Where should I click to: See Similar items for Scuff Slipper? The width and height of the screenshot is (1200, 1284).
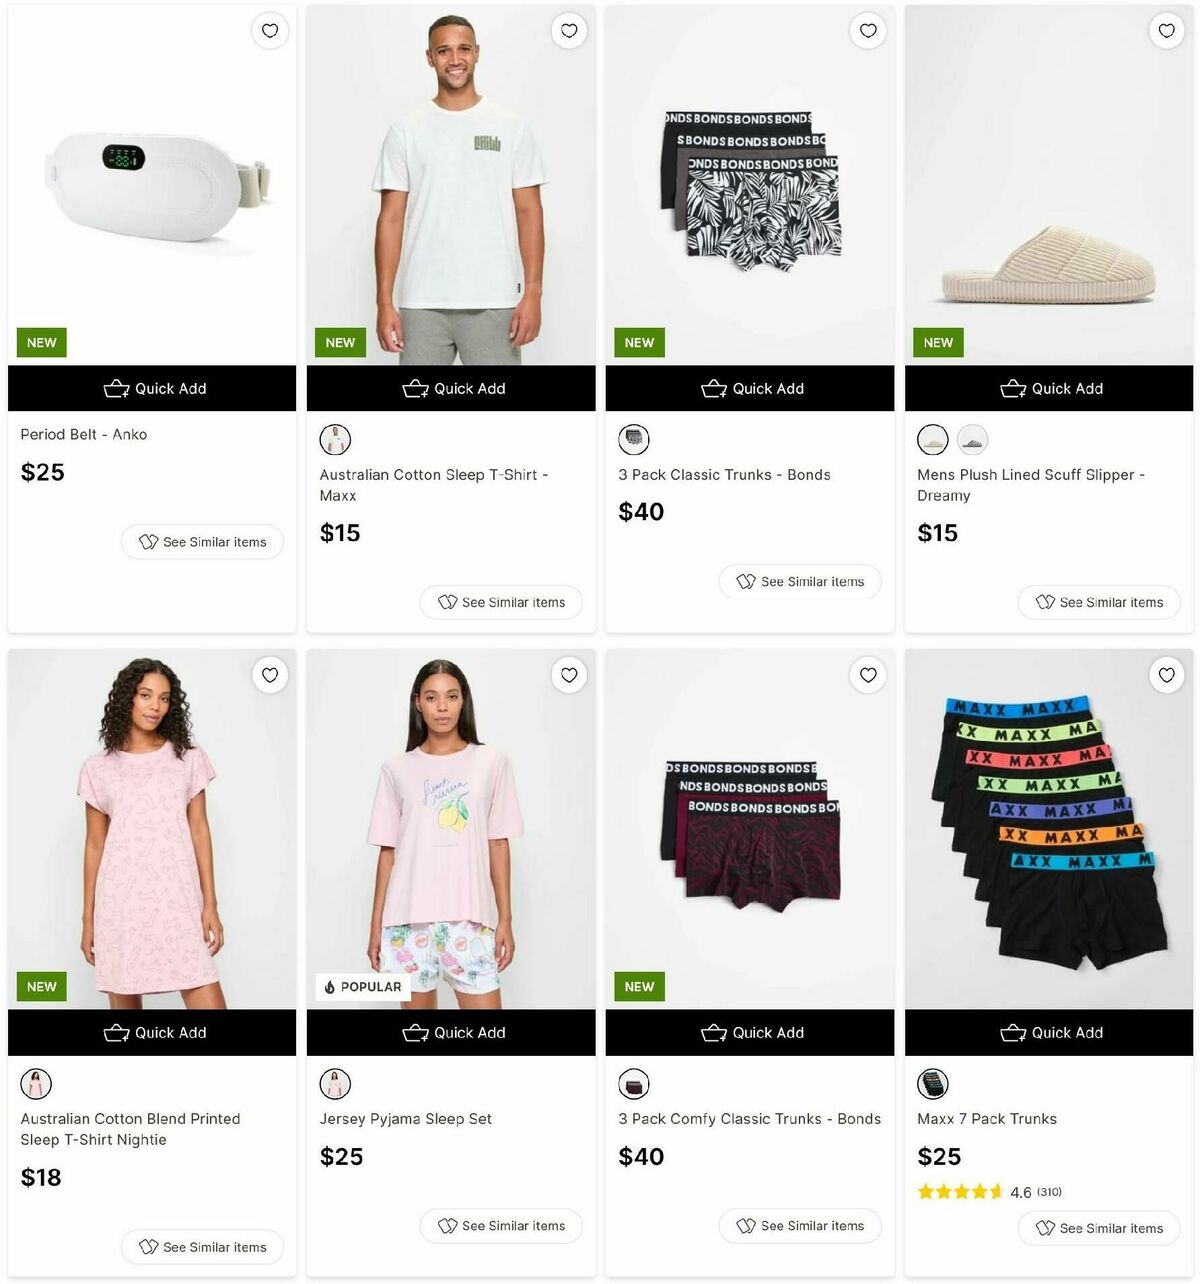click(x=1099, y=602)
